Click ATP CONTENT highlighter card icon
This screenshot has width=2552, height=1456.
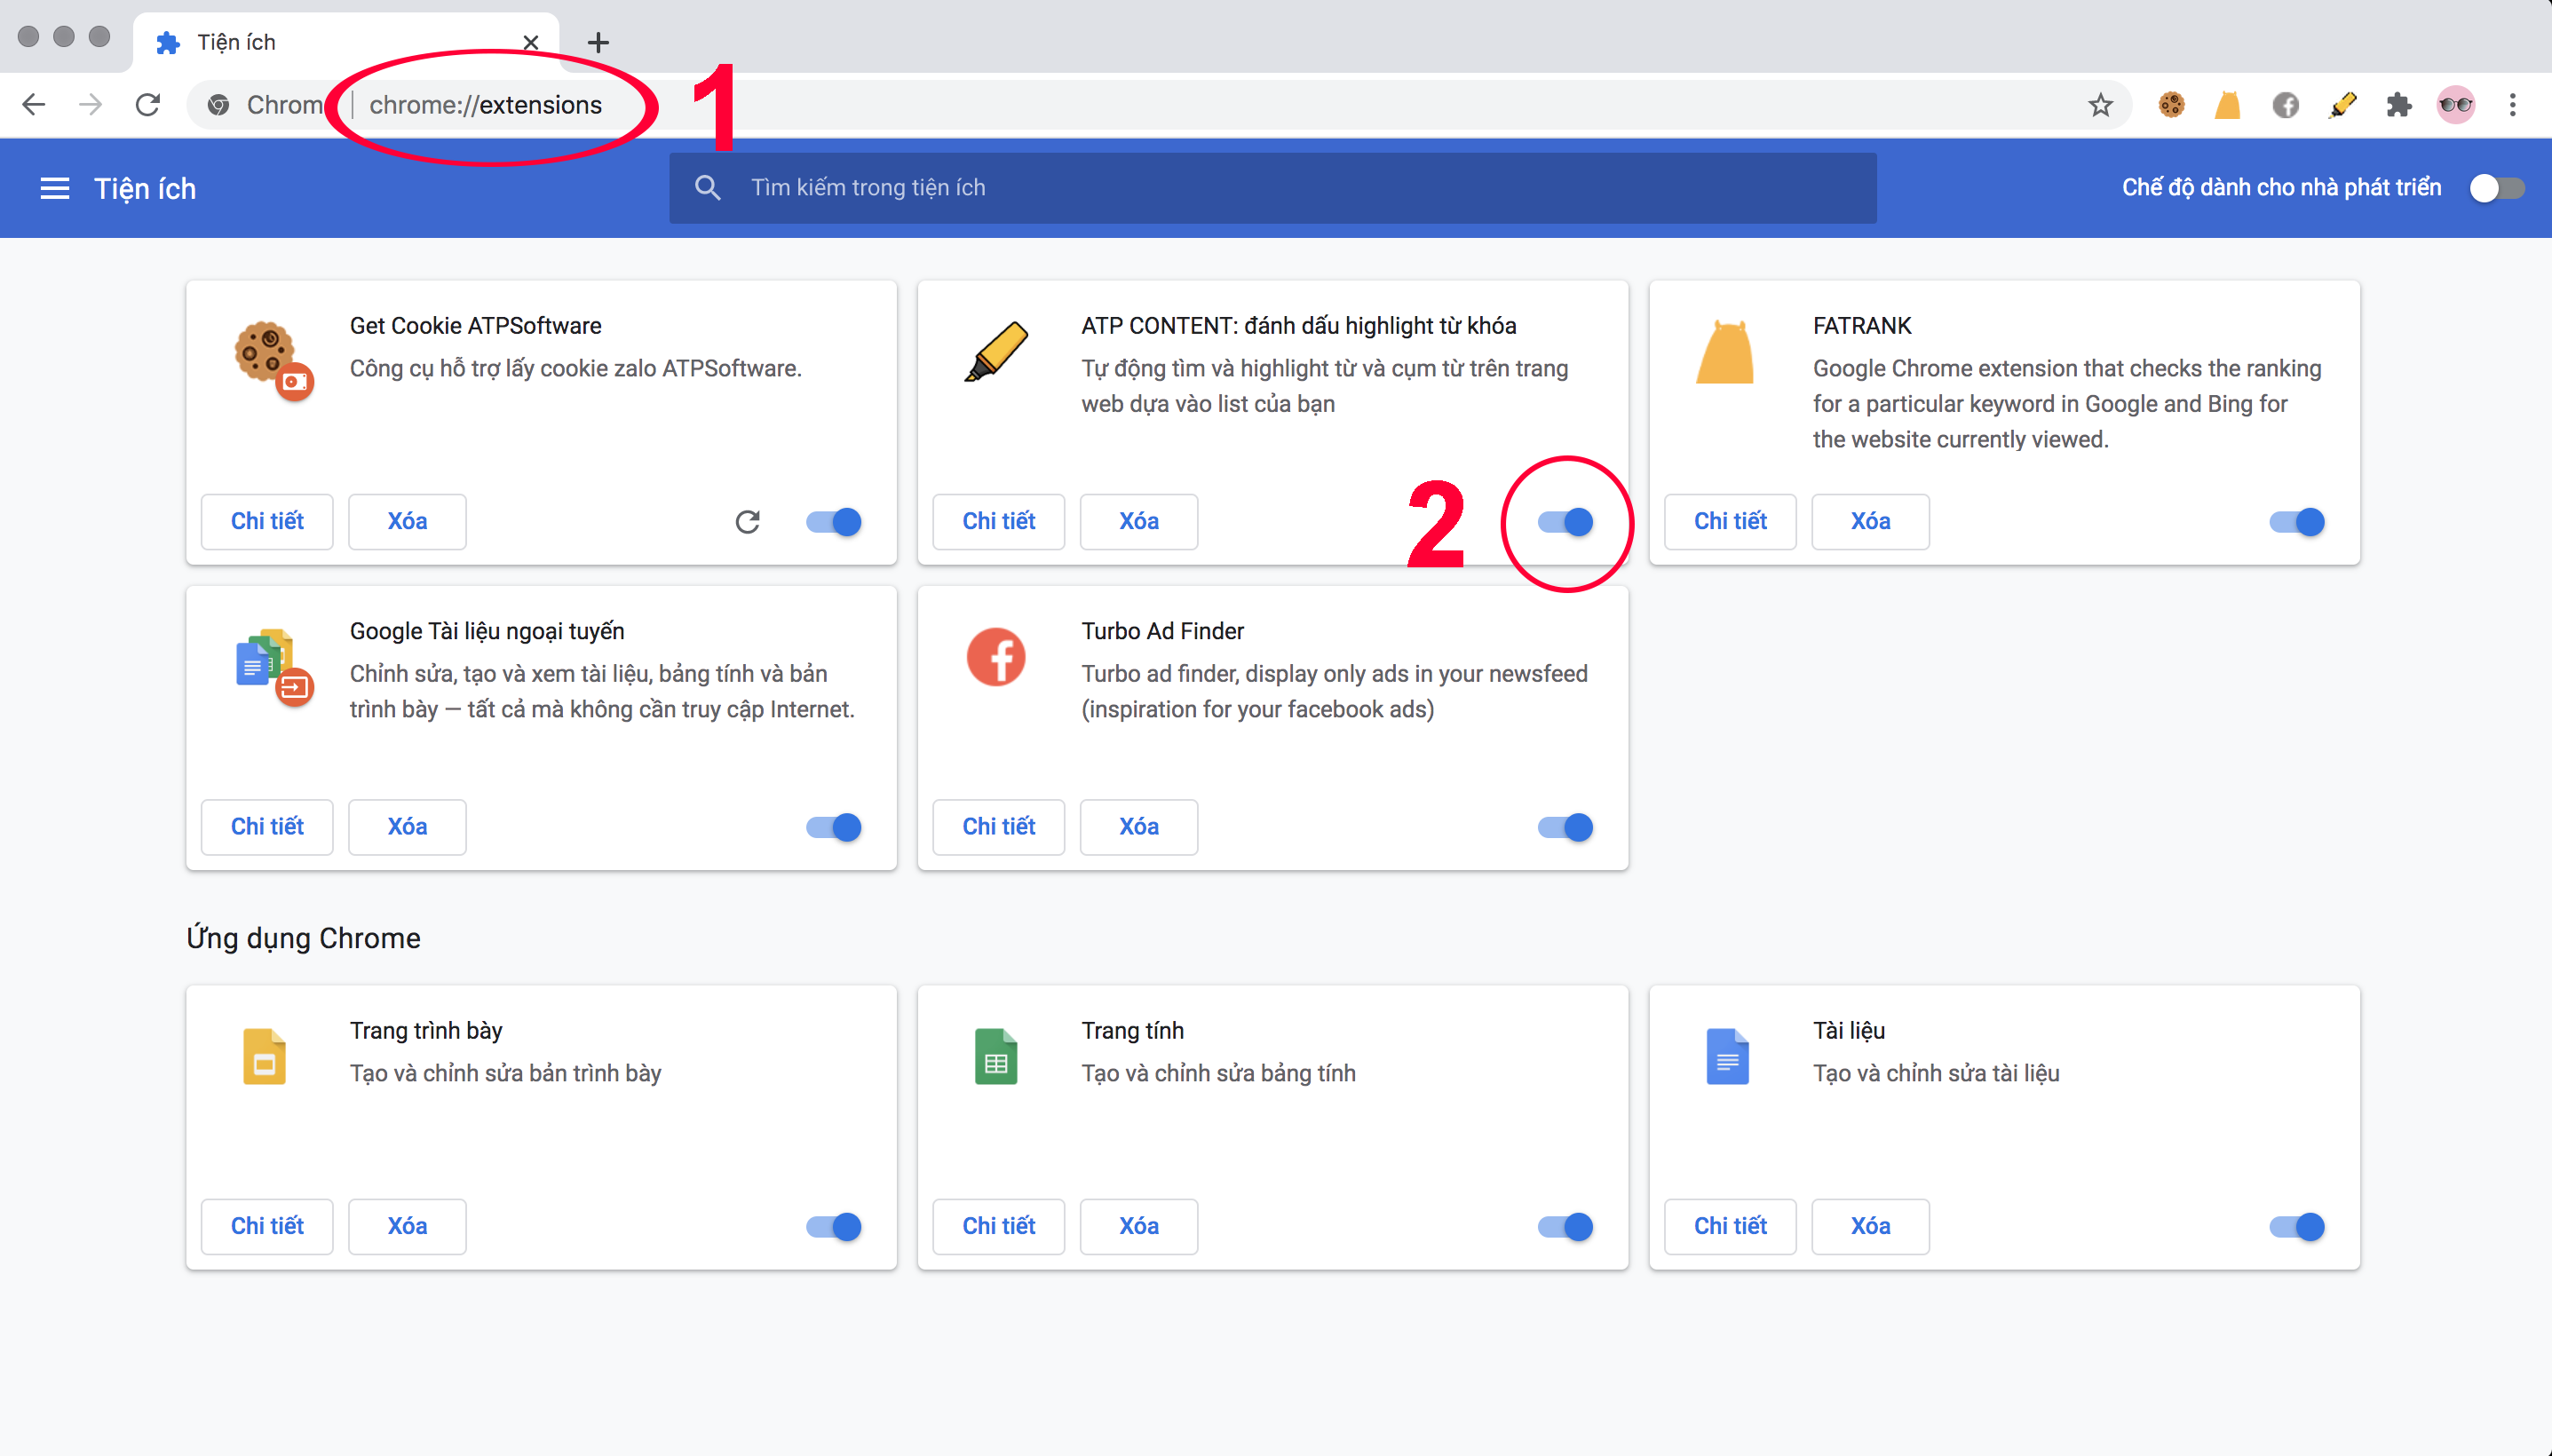996,352
